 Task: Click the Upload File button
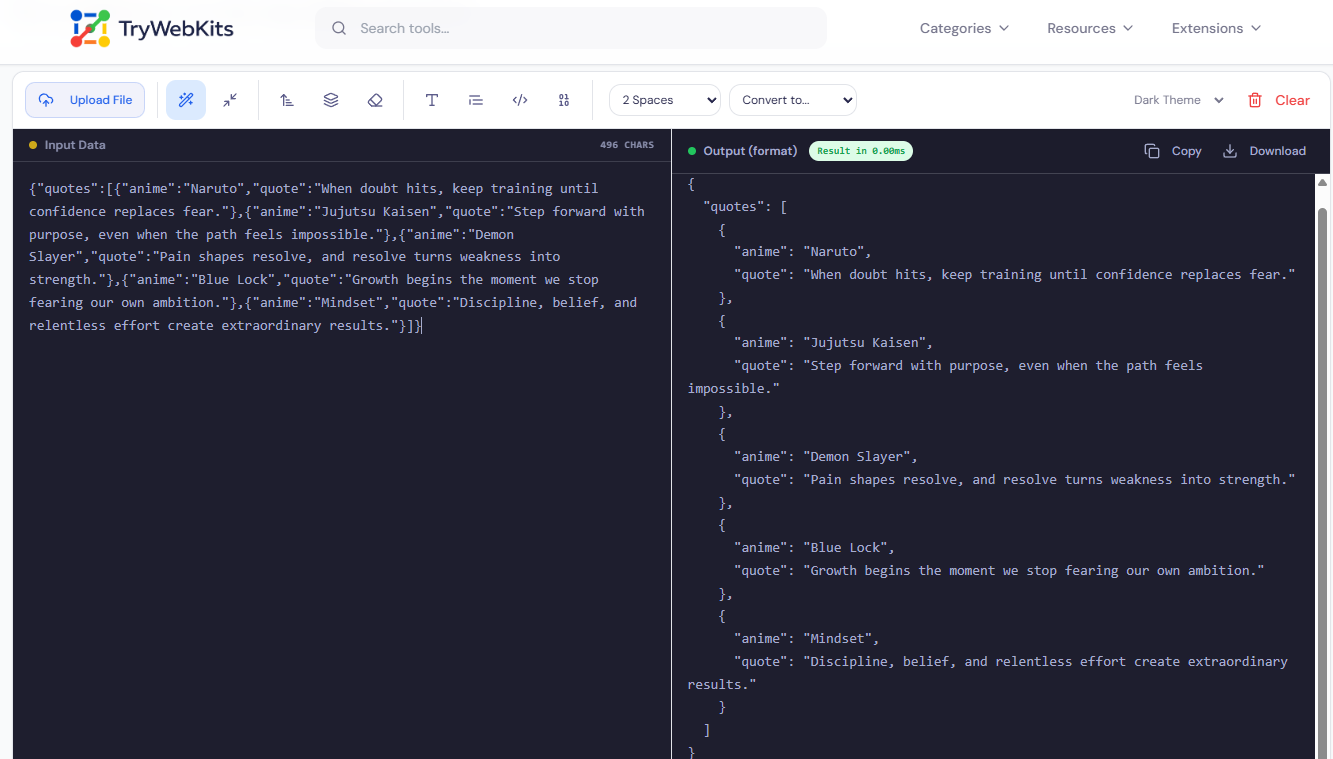85,99
